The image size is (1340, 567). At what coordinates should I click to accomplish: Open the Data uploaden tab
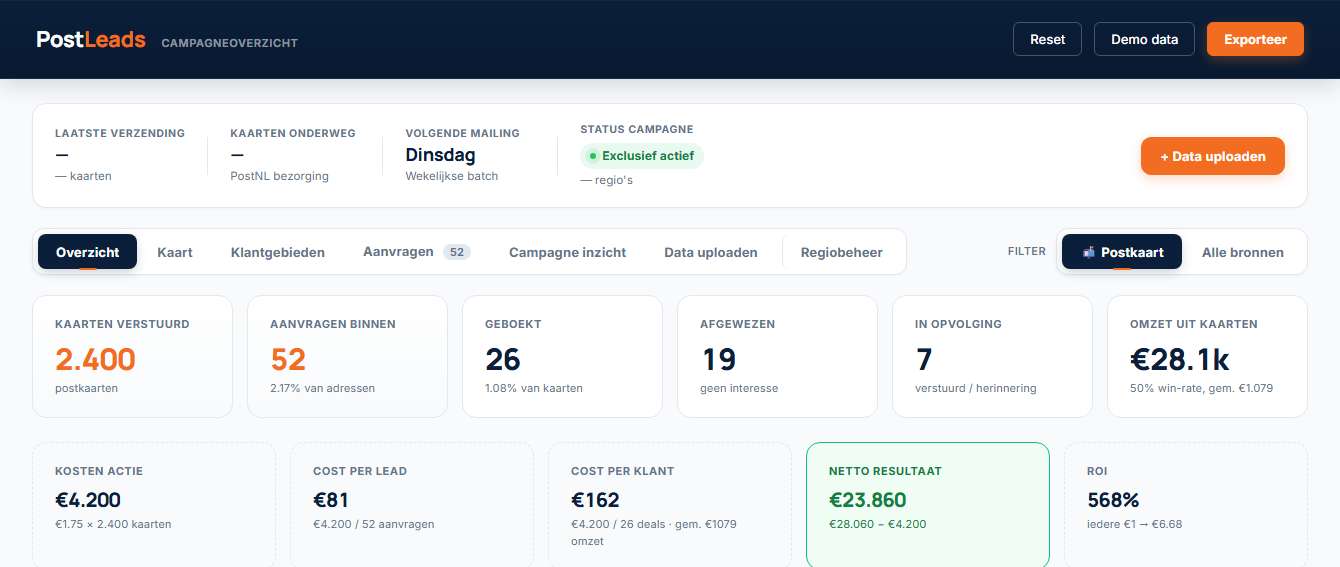coord(711,252)
